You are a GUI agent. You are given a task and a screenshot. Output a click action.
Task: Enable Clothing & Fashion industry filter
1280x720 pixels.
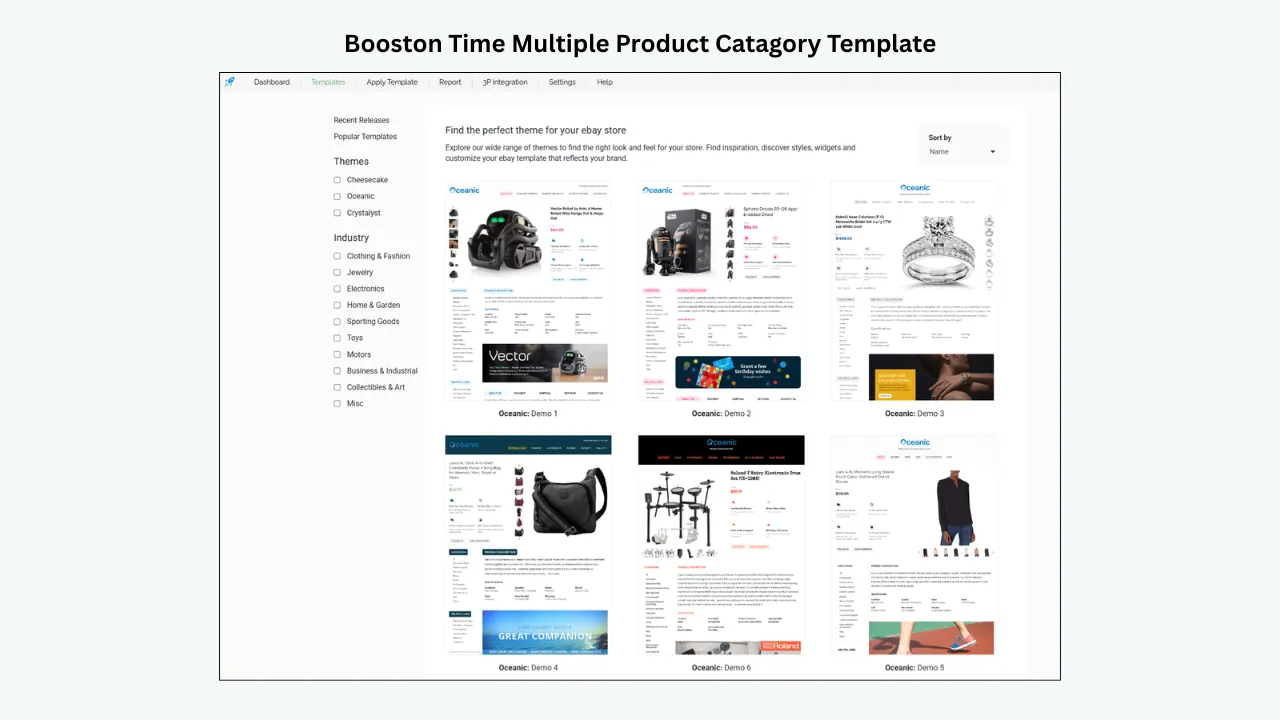(x=337, y=256)
